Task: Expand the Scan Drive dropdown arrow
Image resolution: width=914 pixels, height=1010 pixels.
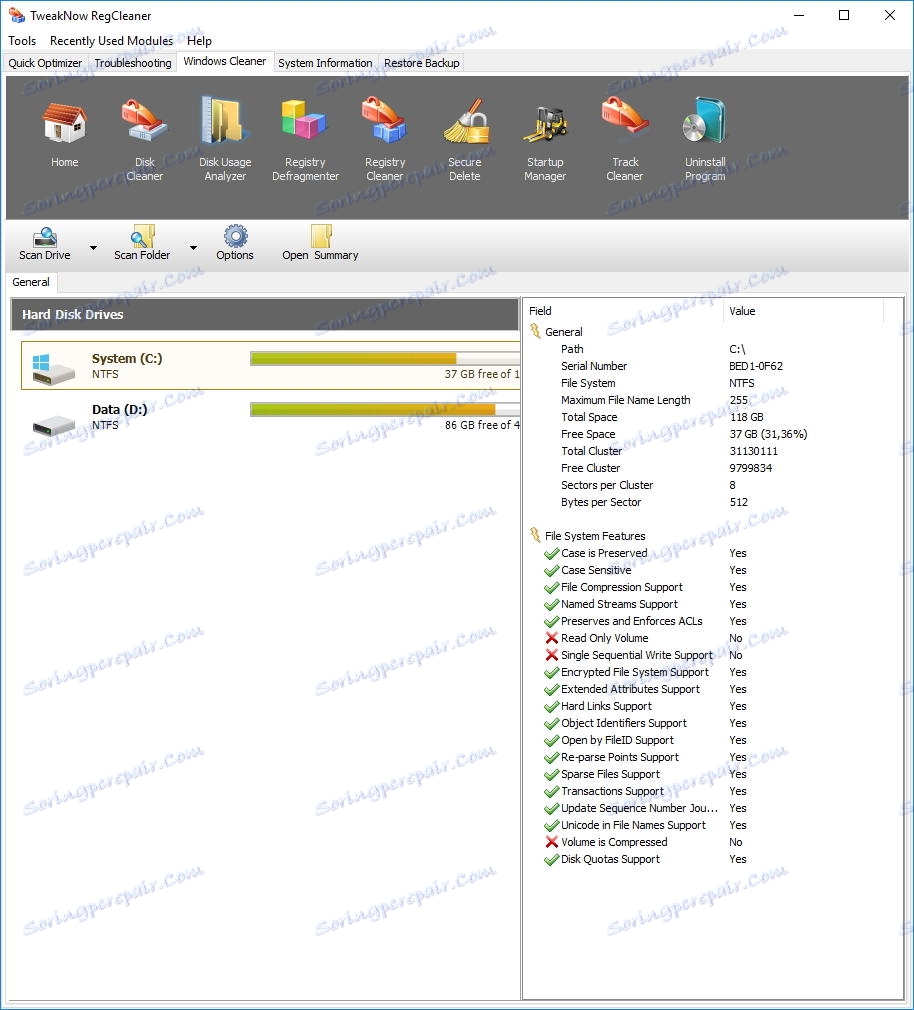Action: click(93, 248)
